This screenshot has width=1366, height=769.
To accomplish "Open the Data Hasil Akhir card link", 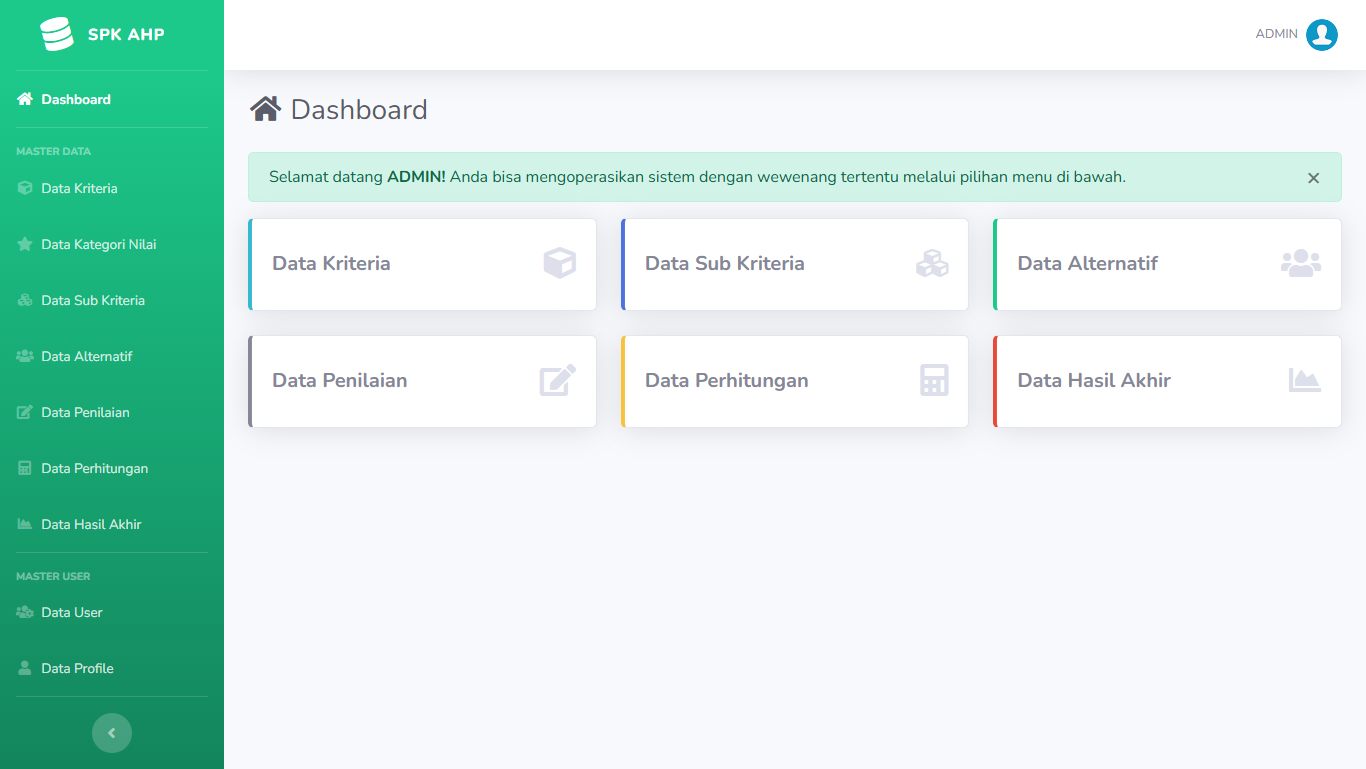I will pos(1094,380).
